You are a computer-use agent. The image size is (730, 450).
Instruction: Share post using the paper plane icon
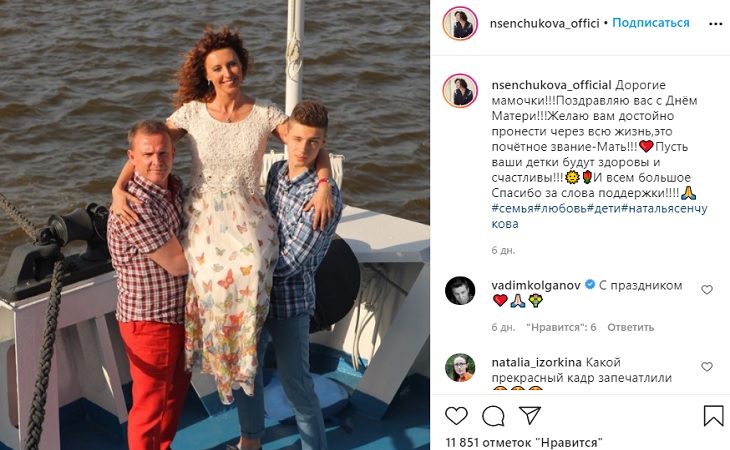point(530,415)
